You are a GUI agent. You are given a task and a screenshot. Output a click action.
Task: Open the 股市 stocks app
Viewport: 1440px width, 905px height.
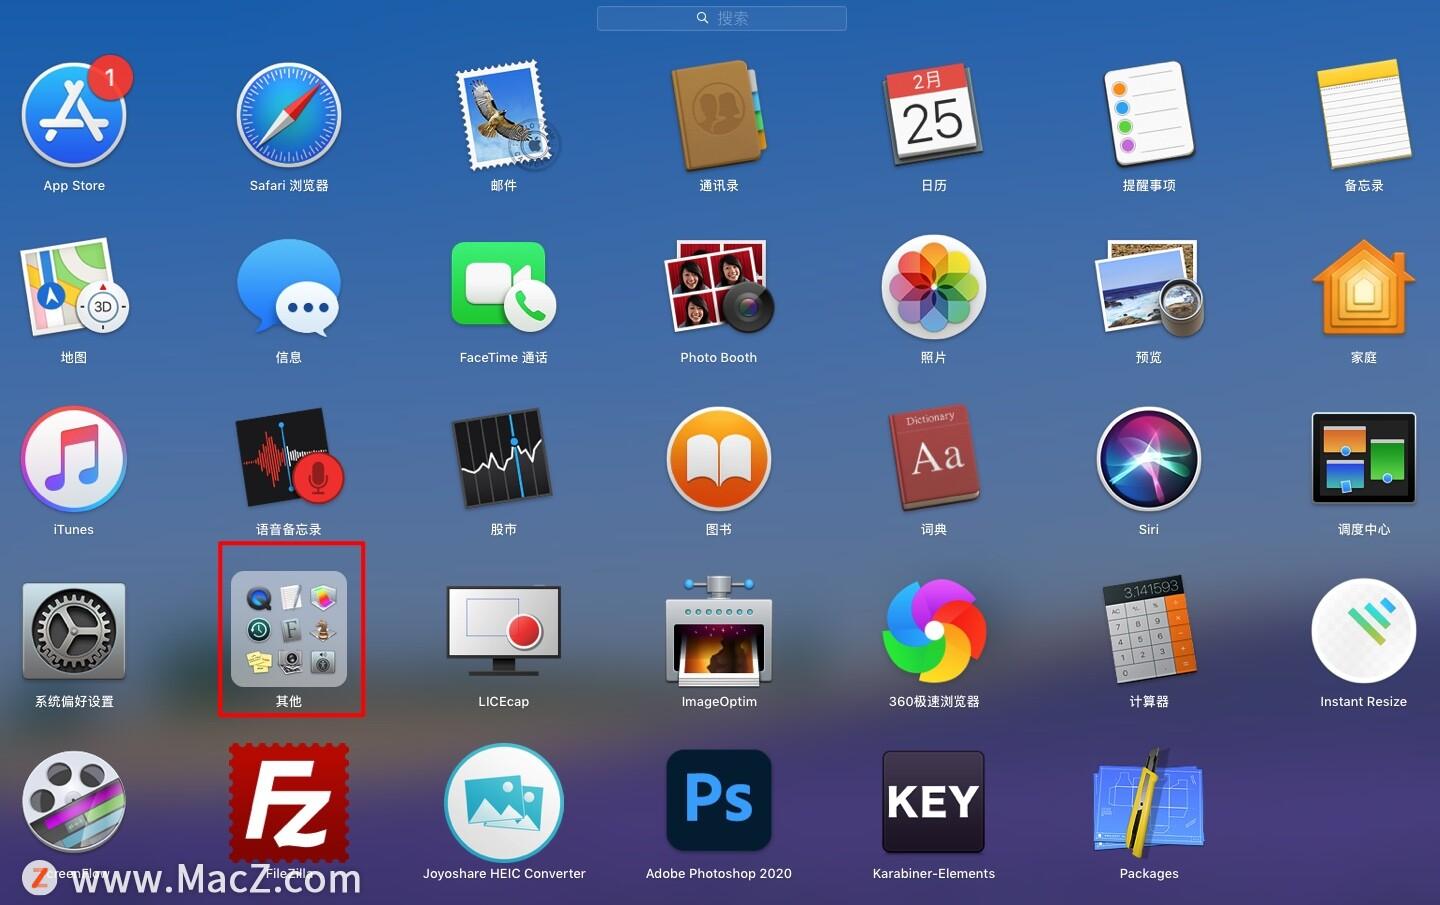pyautogui.click(x=504, y=459)
